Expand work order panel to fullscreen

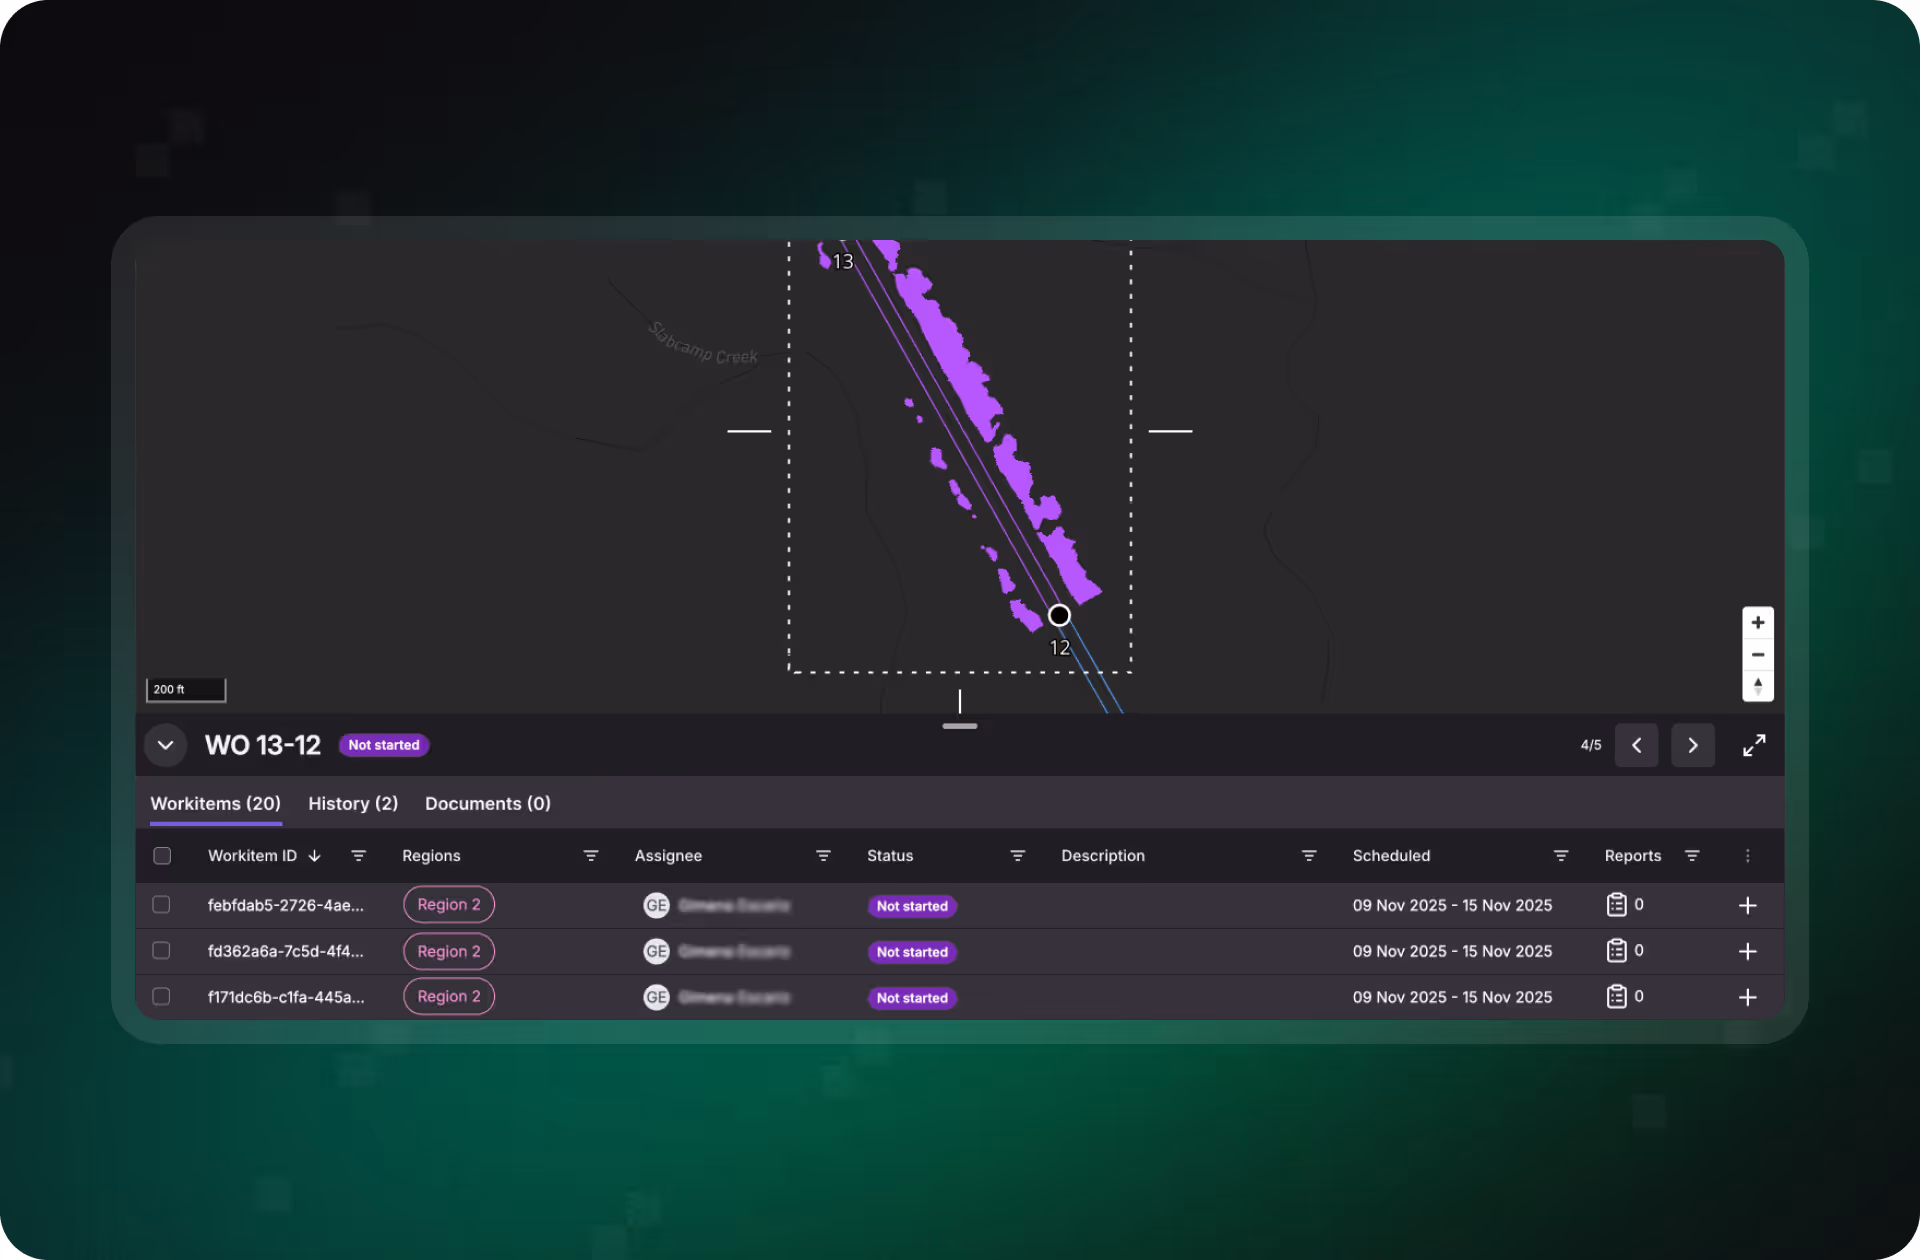1753,745
